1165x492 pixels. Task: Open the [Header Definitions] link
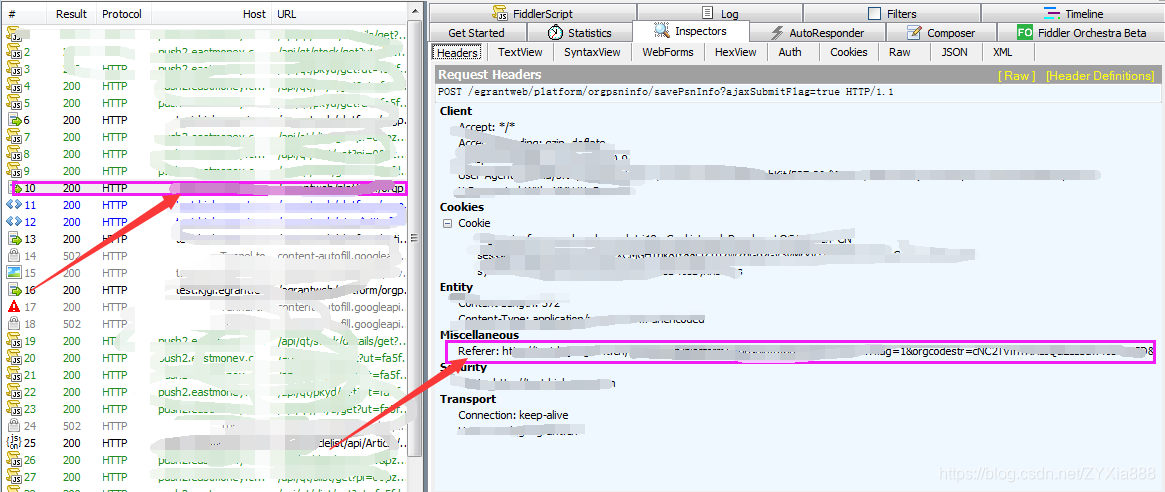(1100, 76)
